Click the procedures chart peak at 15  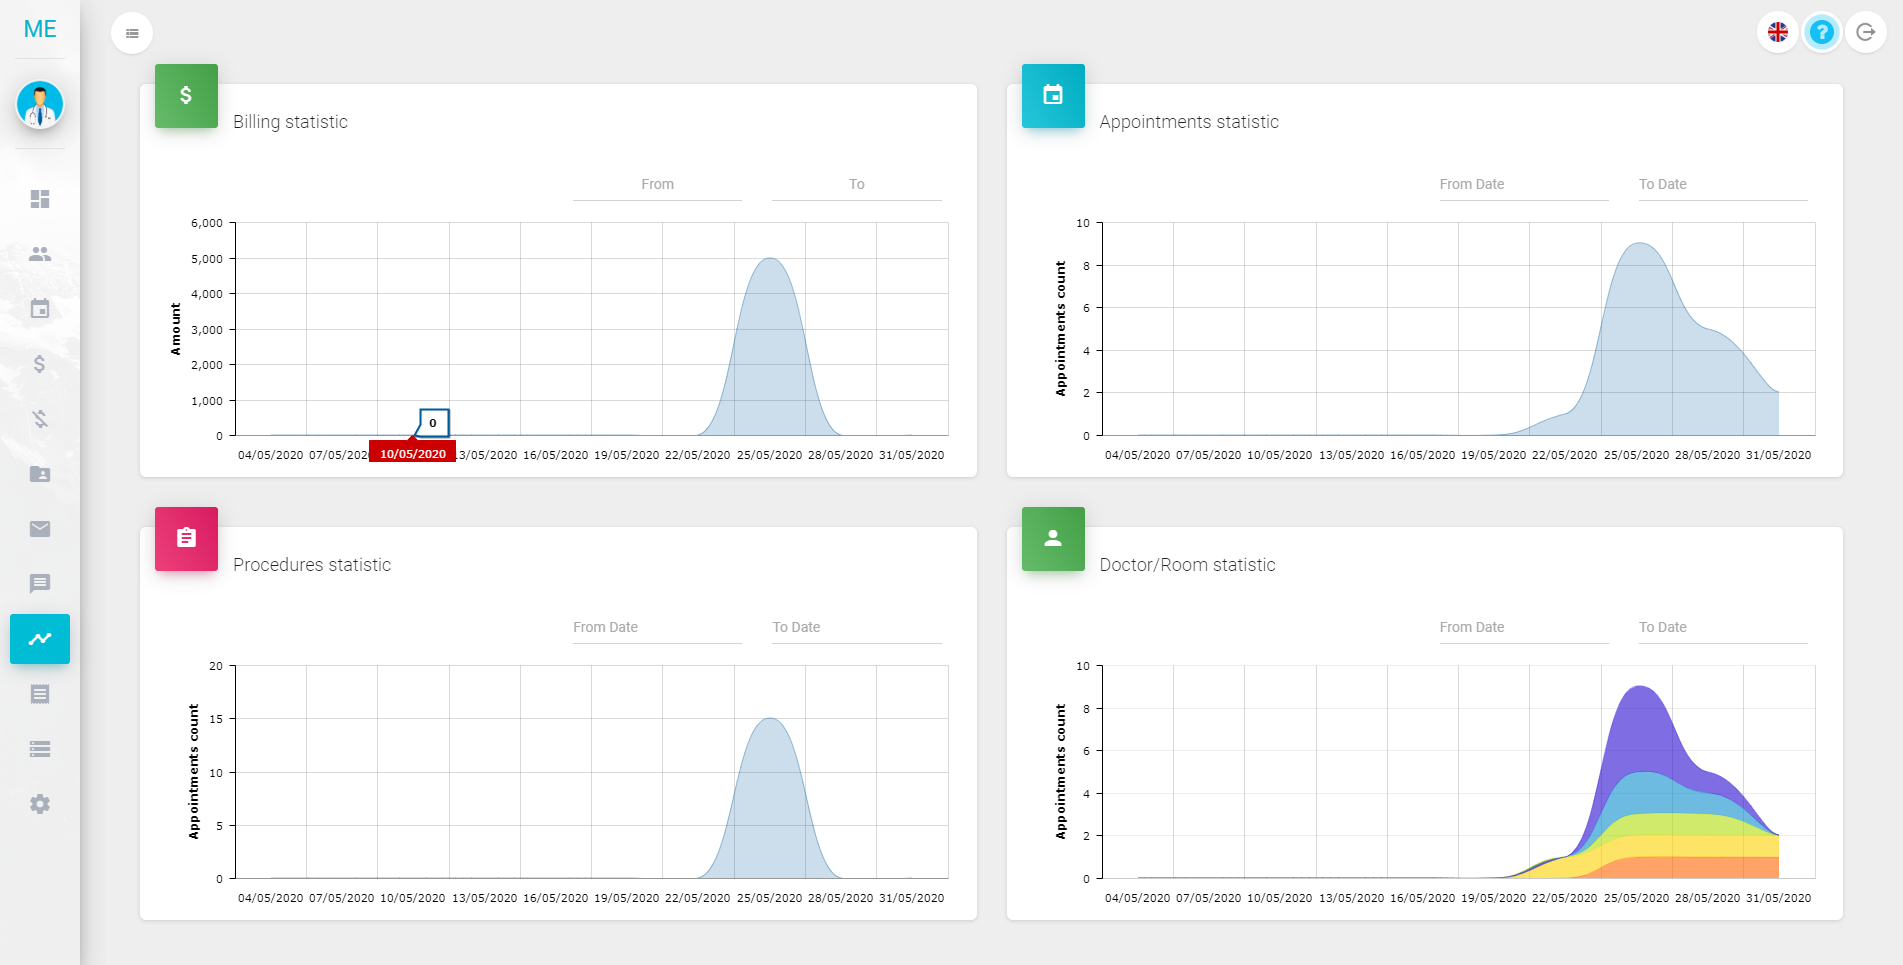pos(769,720)
